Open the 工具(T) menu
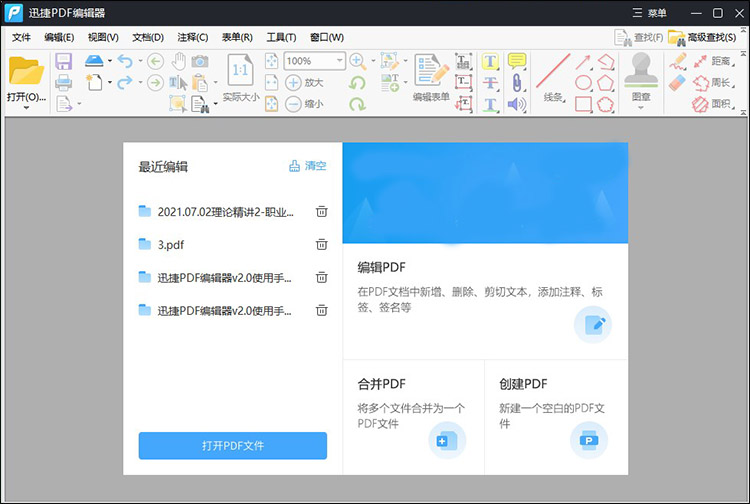The width and height of the screenshot is (750, 504). [281, 37]
